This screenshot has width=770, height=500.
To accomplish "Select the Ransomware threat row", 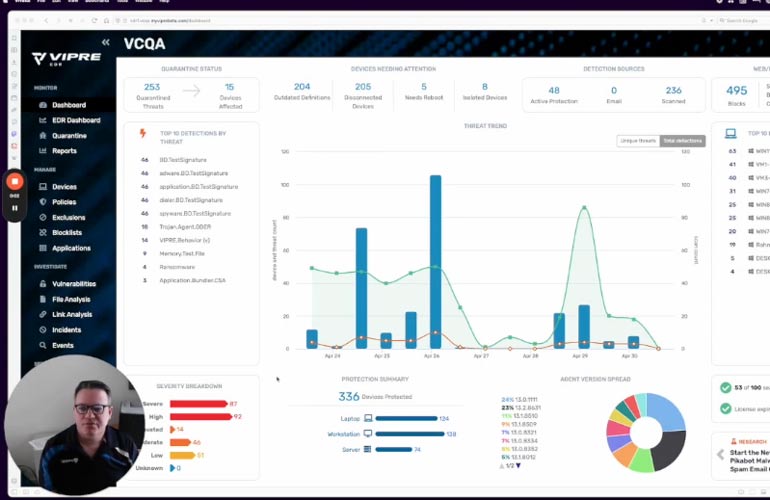I will 177,267.
